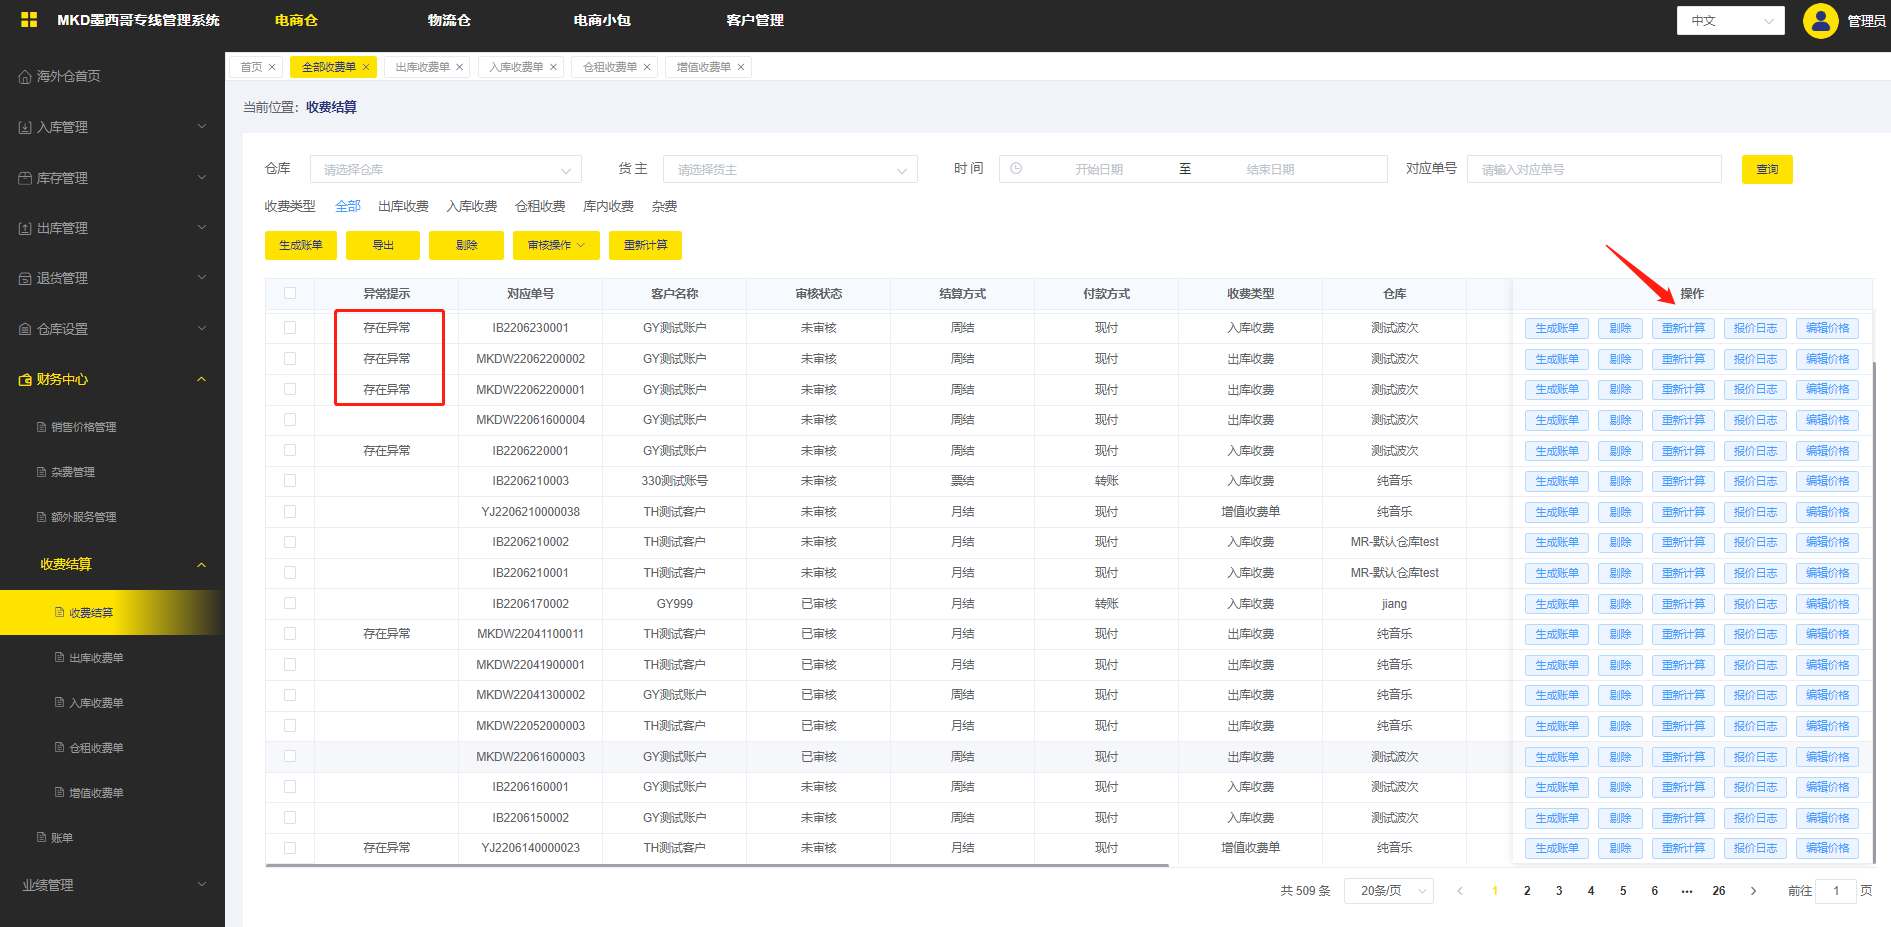
Task: Toggle the select-all checkbox in table header
Action: click(290, 293)
